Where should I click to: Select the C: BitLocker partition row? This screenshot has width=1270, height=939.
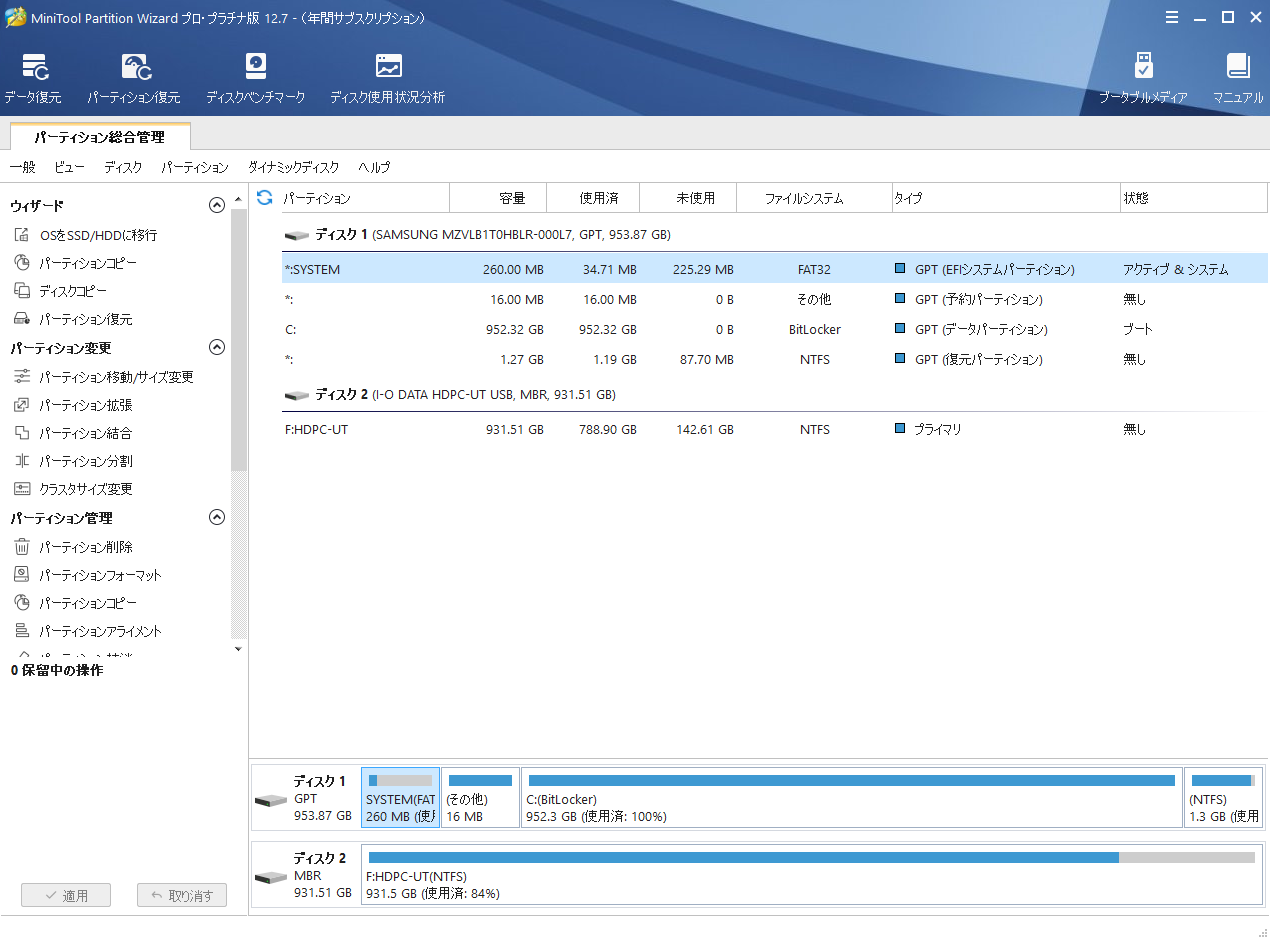pyautogui.click(x=775, y=329)
